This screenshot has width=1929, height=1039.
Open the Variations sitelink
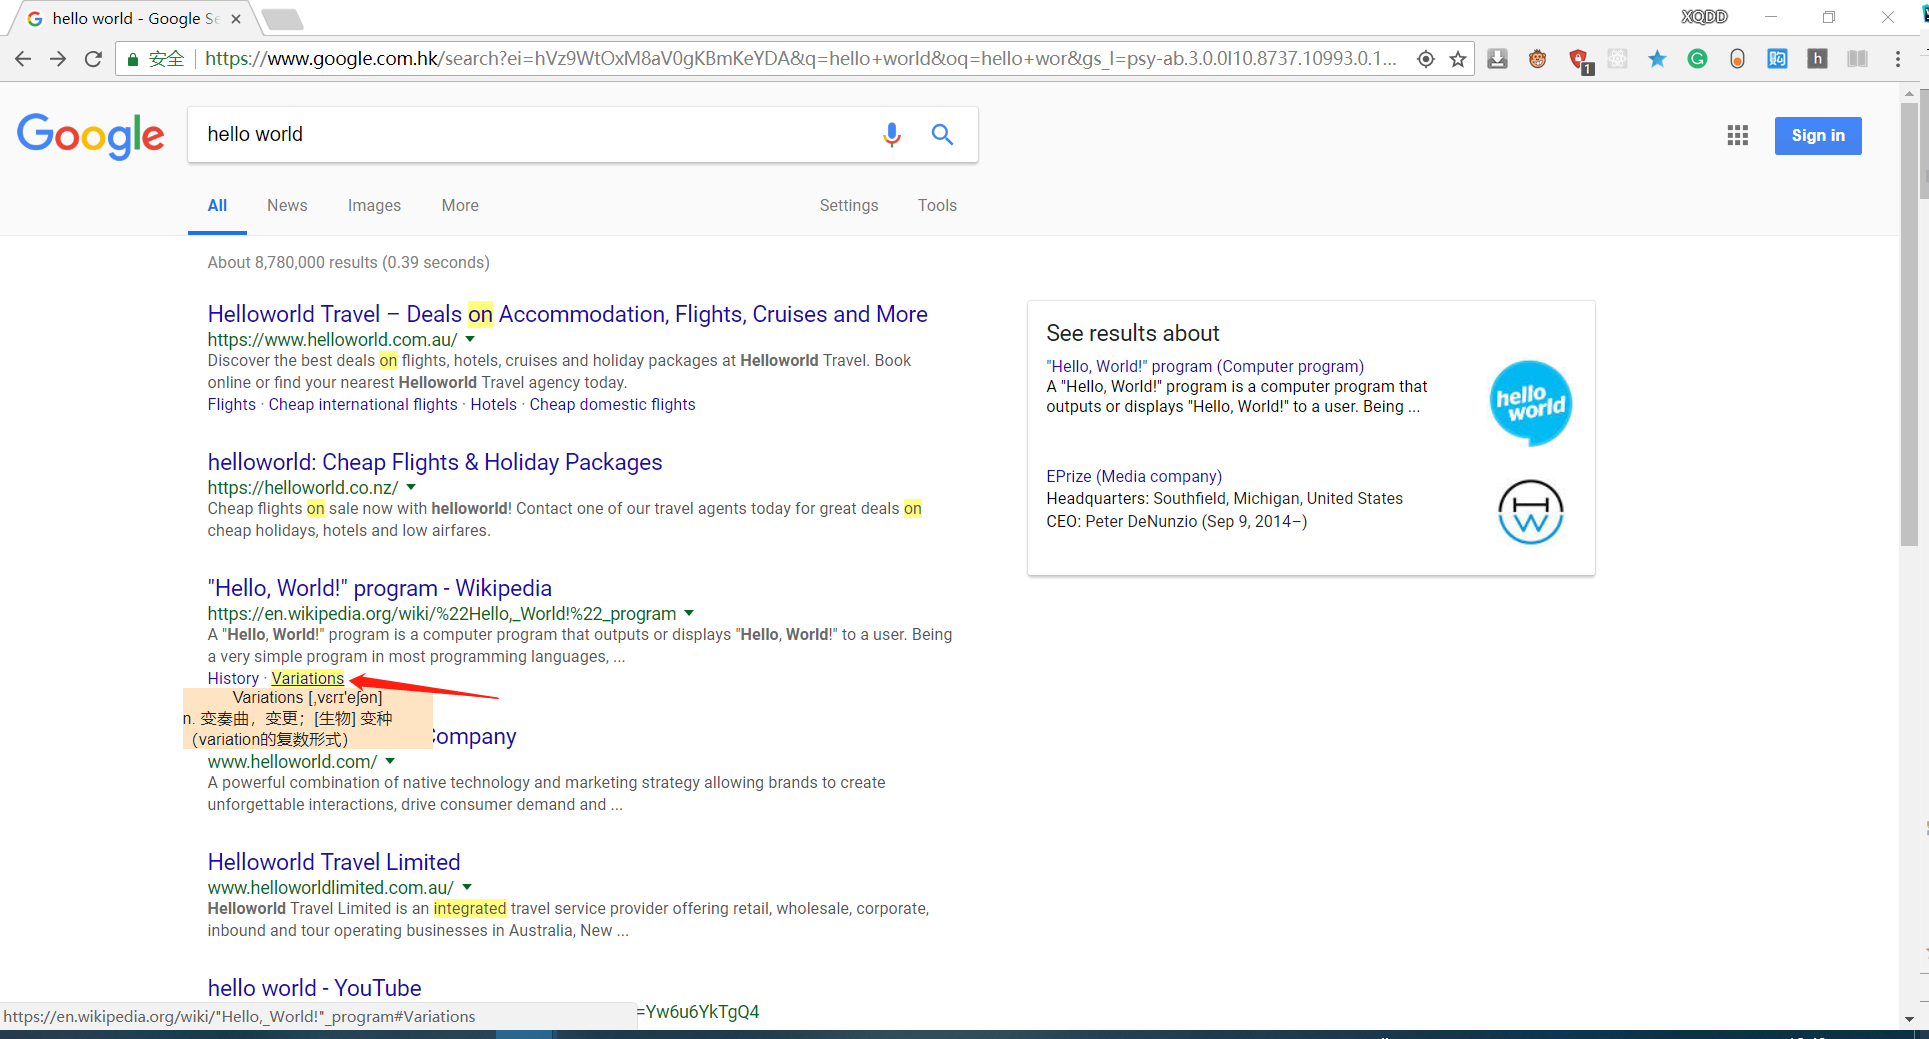click(x=307, y=678)
